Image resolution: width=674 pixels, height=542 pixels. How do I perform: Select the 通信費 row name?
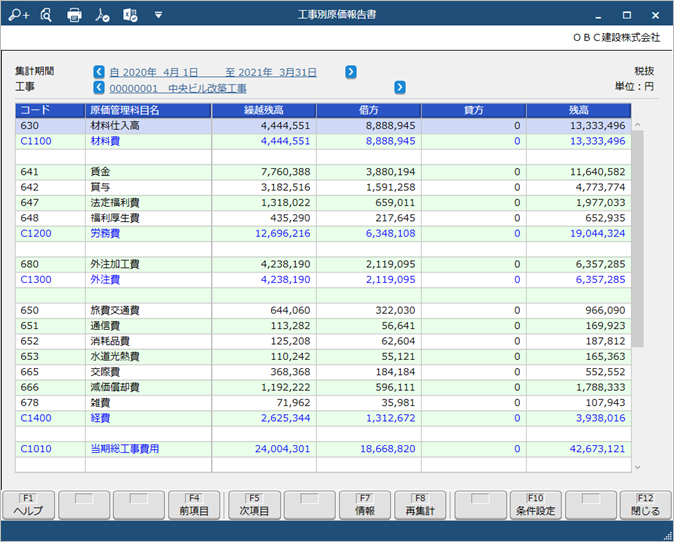coord(105,326)
